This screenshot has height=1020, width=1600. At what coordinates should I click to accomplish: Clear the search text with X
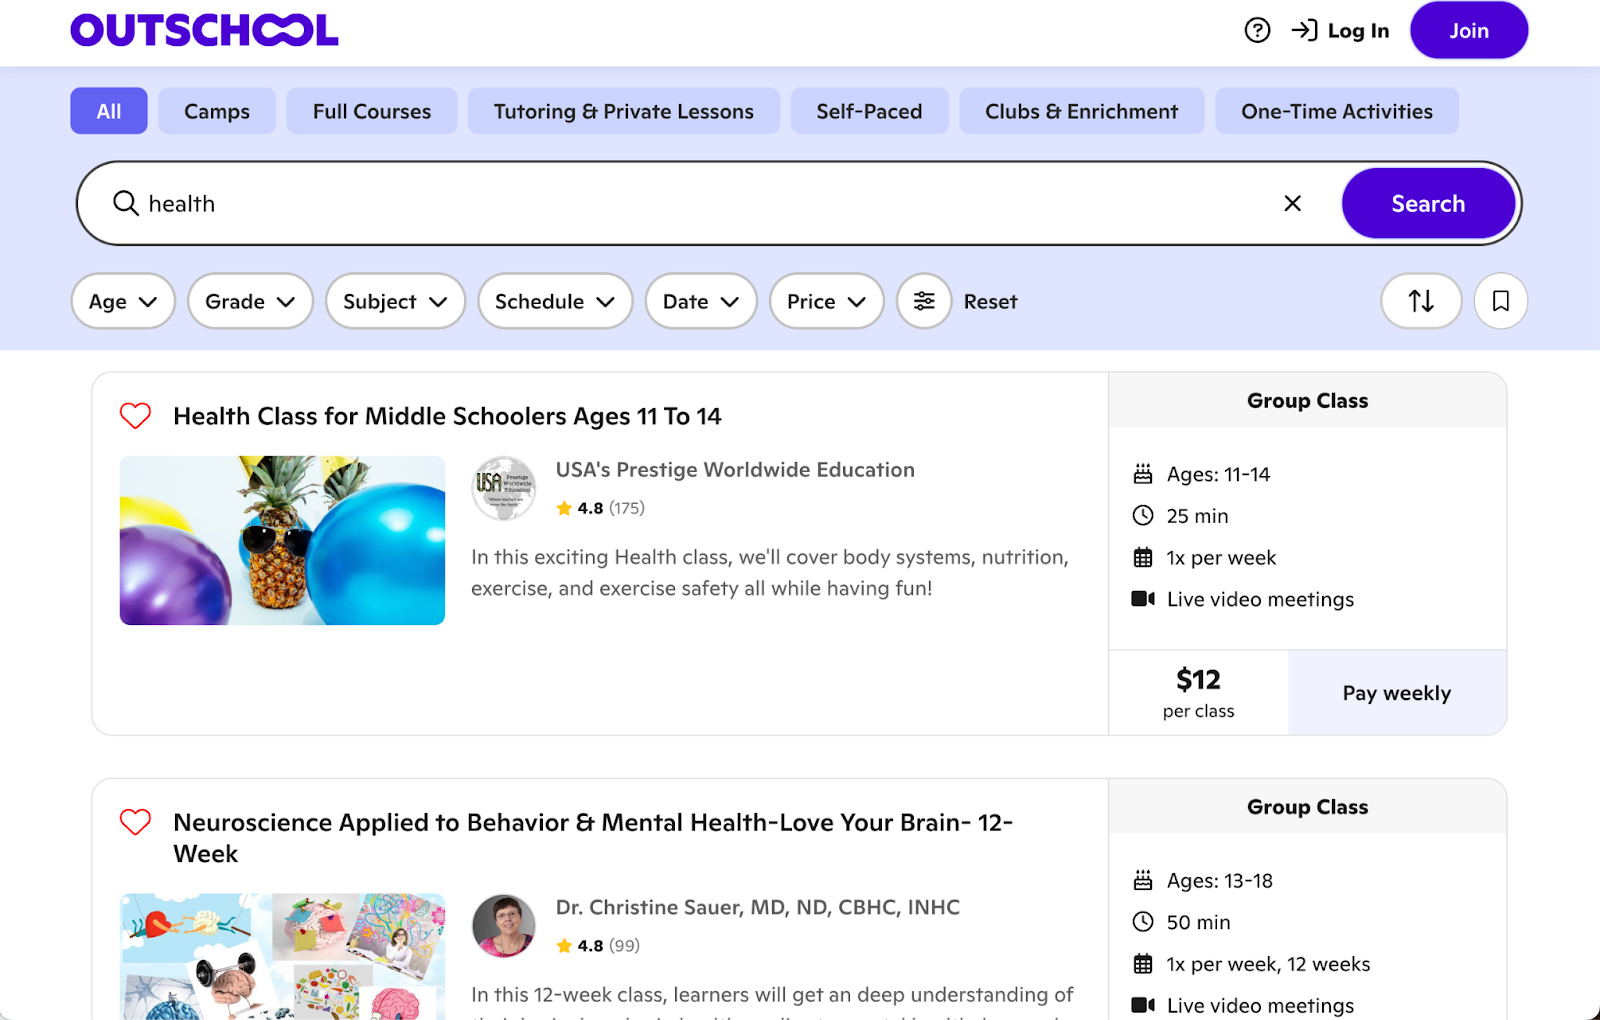(x=1293, y=203)
